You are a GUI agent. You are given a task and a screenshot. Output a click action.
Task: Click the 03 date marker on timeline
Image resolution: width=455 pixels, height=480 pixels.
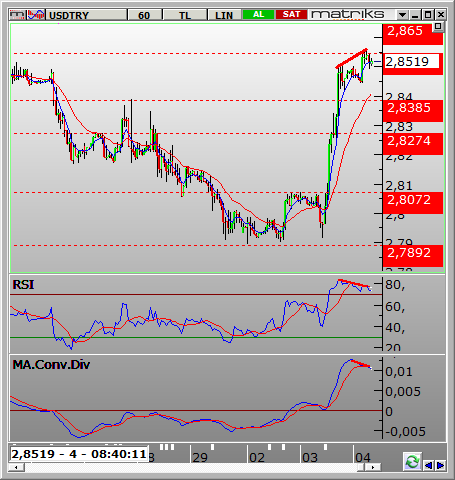[310, 457]
